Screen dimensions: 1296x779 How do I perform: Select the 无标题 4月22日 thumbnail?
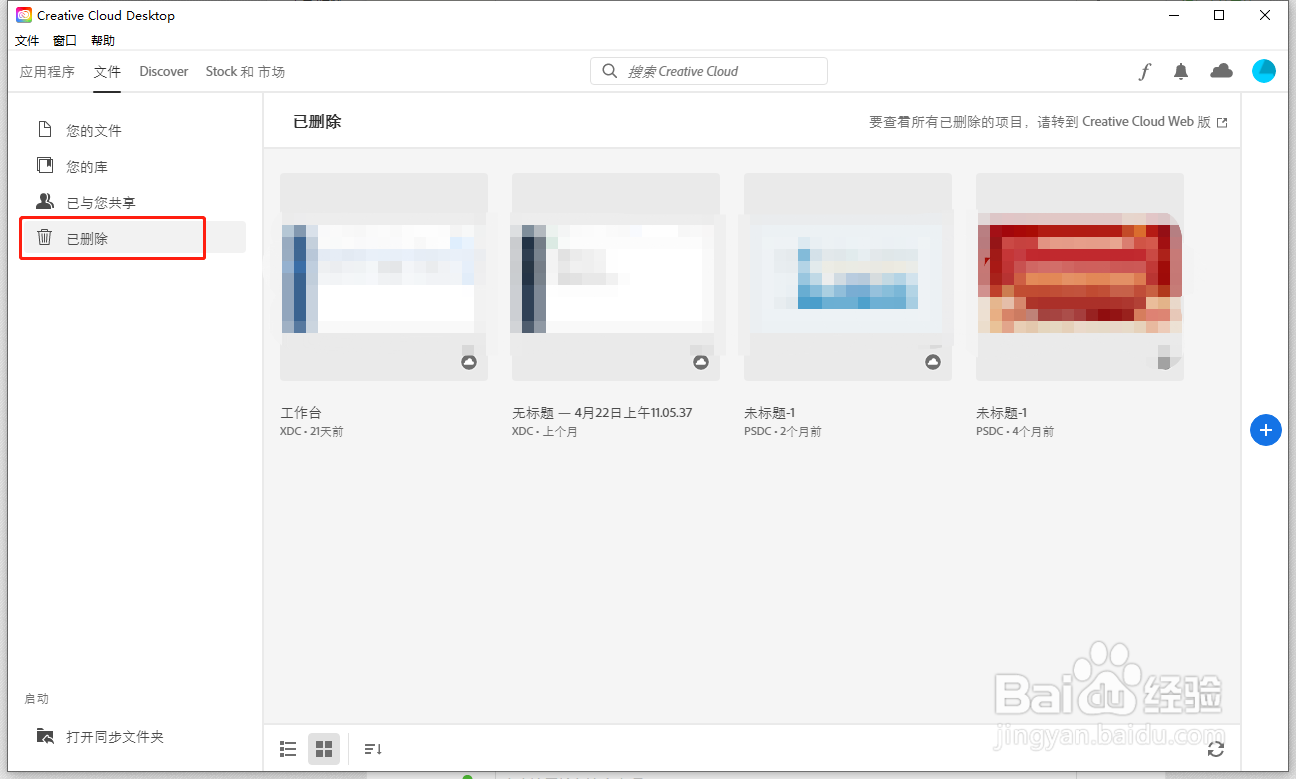(x=616, y=277)
